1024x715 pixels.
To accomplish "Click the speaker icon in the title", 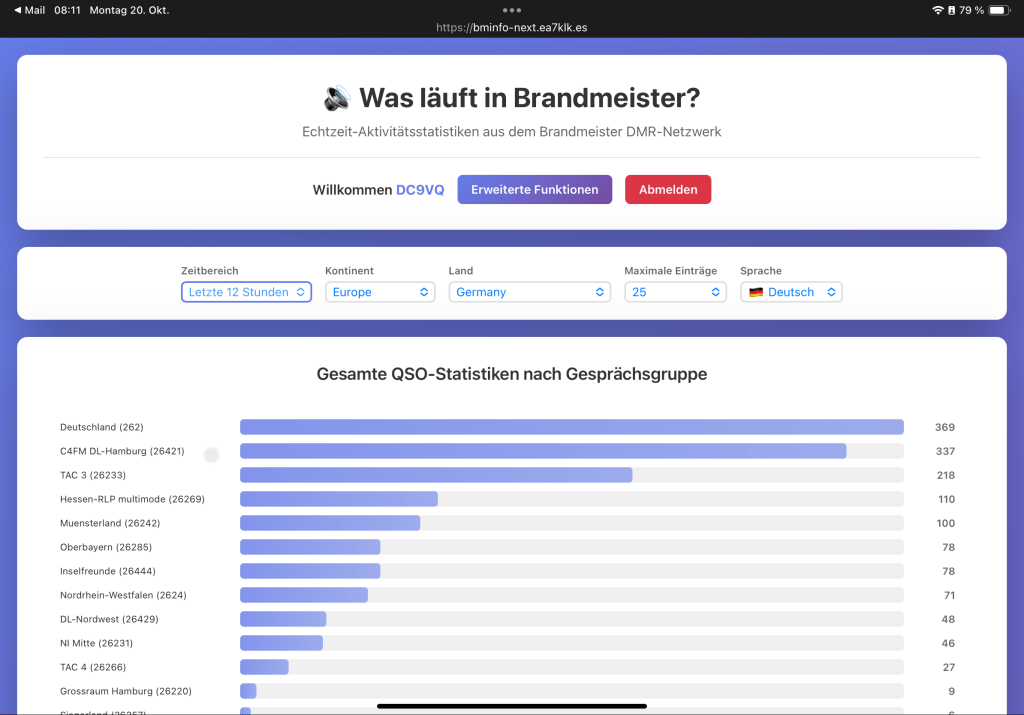I will [337, 98].
